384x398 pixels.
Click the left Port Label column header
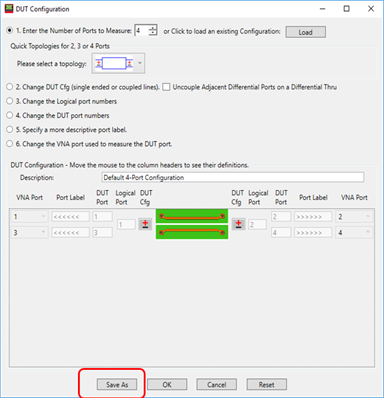70,197
